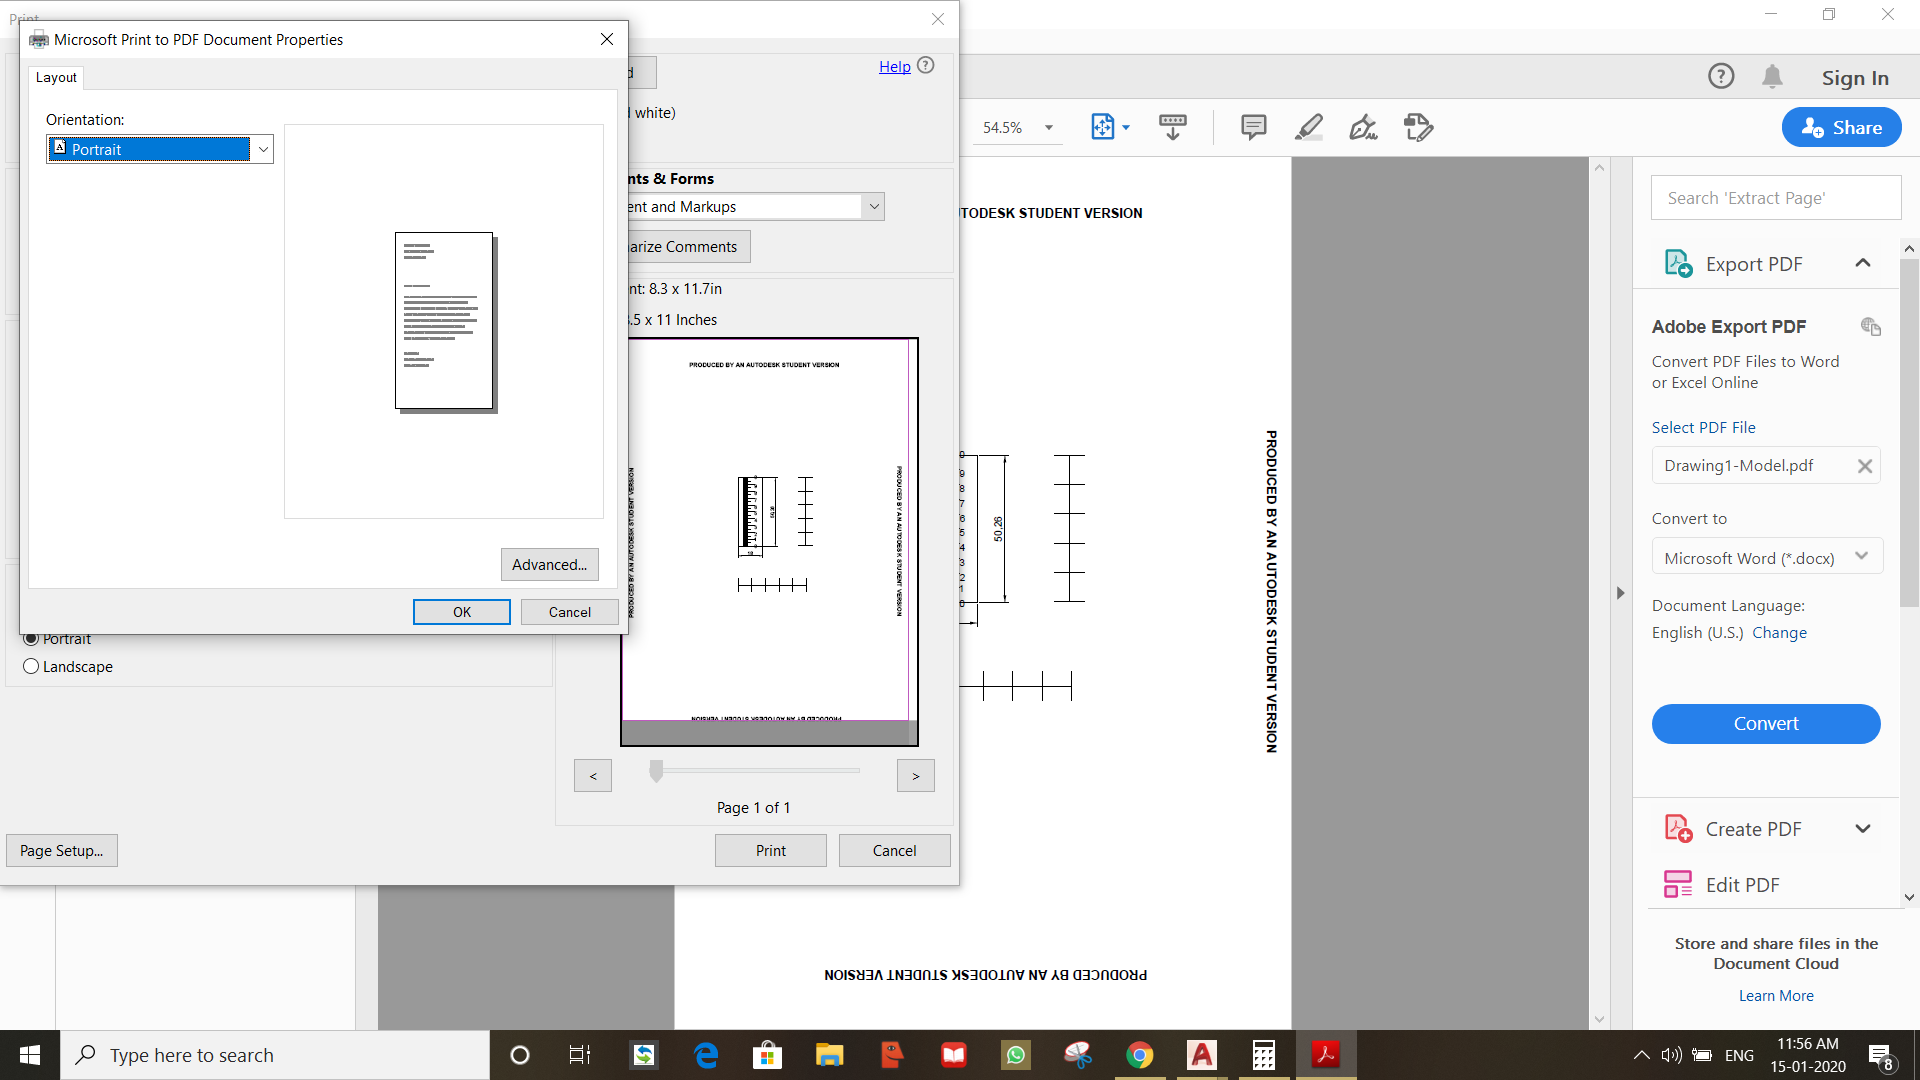Select the Draw tool icon
The height and width of the screenshot is (1080, 1920).
pyautogui.click(x=1311, y=127)
